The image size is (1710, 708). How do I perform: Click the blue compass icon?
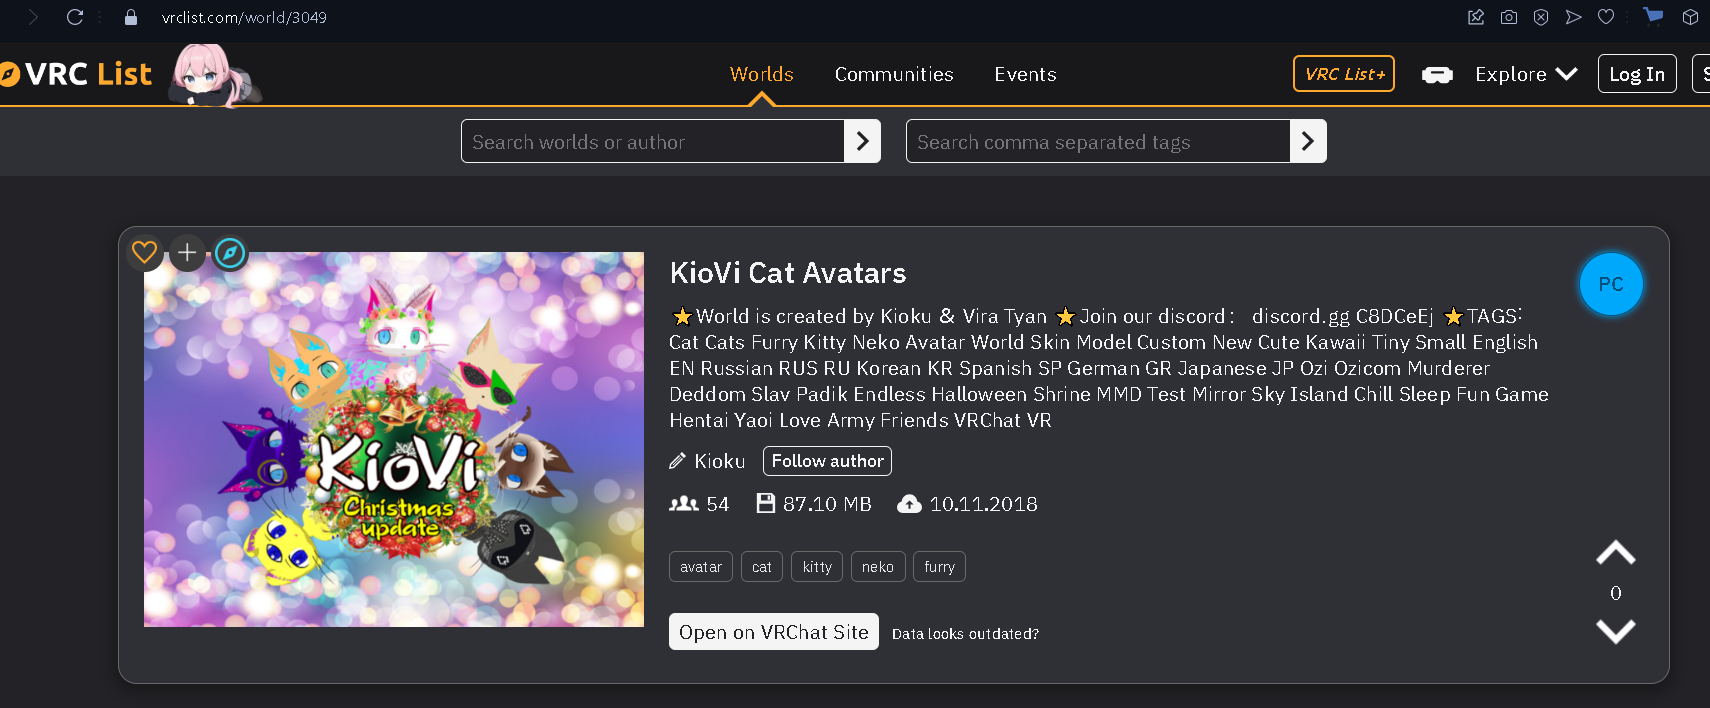click(230, 253)
